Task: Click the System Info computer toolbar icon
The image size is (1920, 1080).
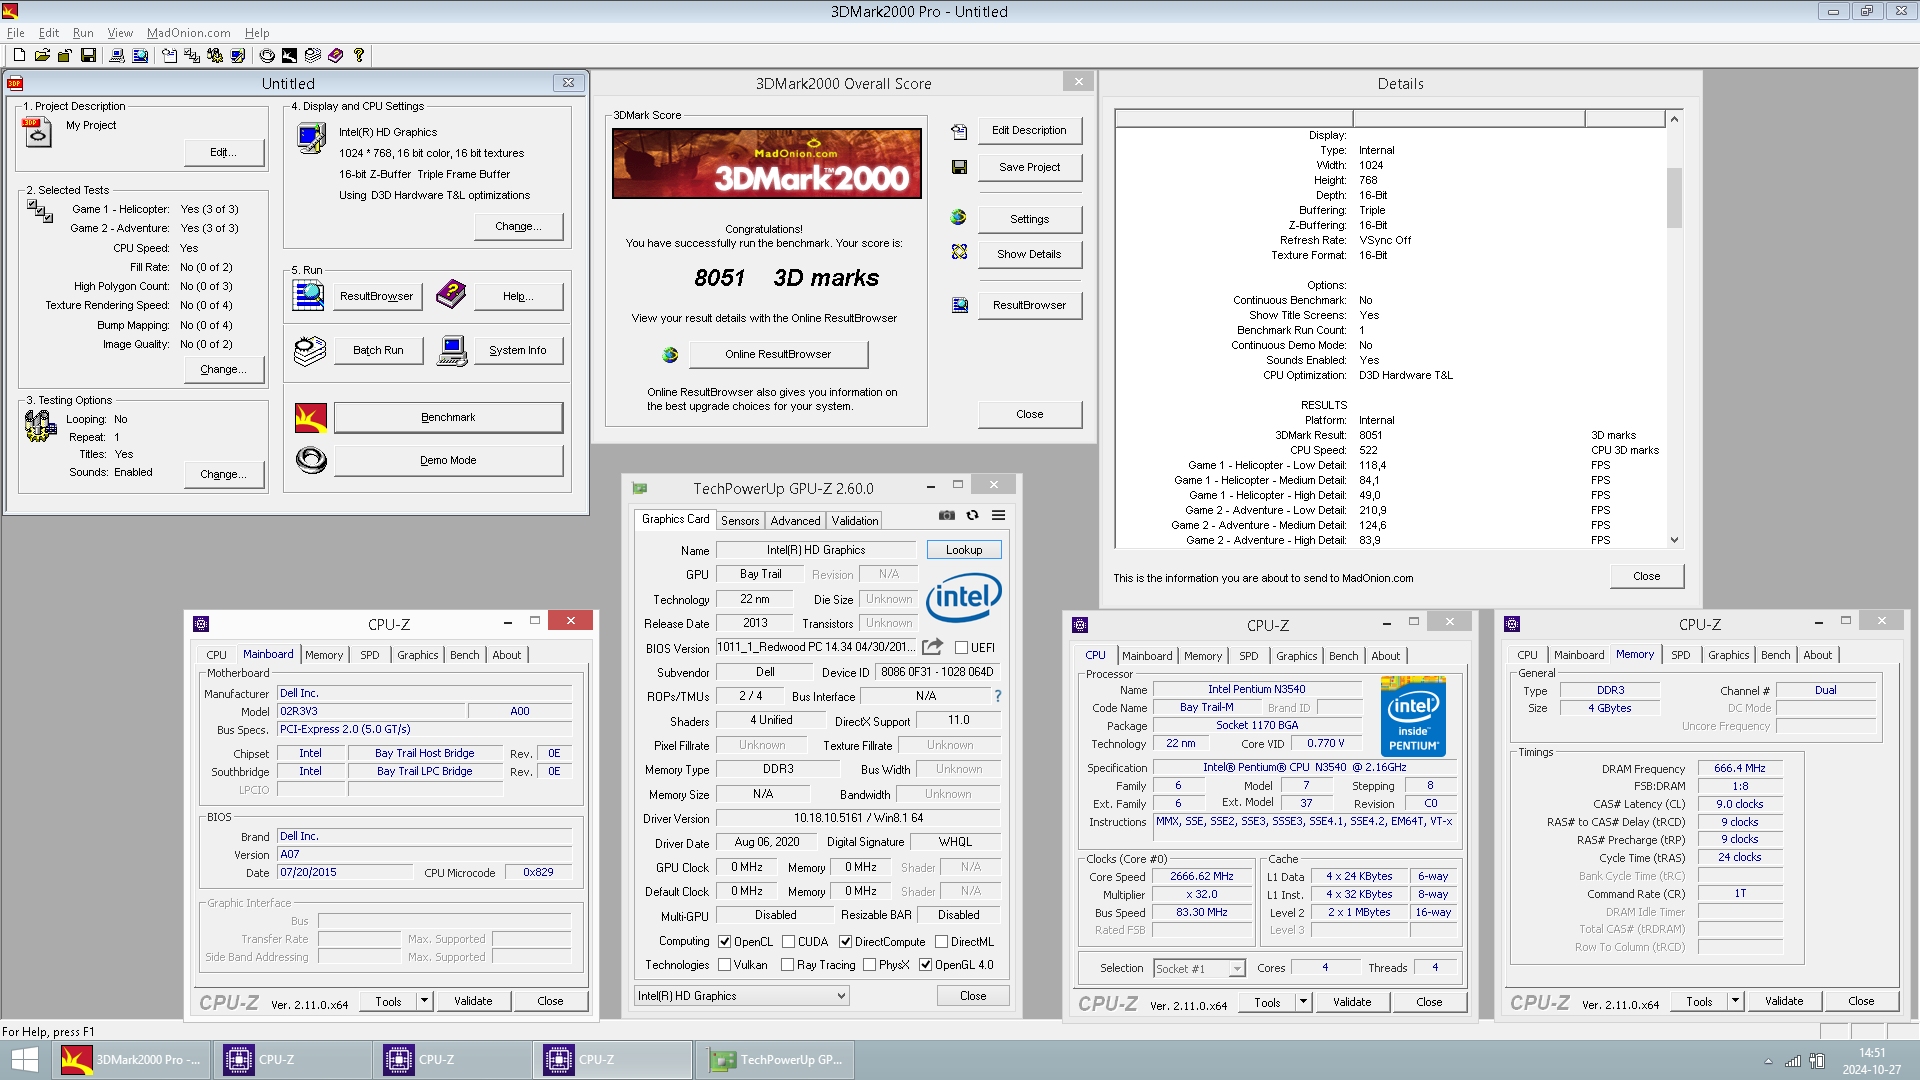Action: 117,56
